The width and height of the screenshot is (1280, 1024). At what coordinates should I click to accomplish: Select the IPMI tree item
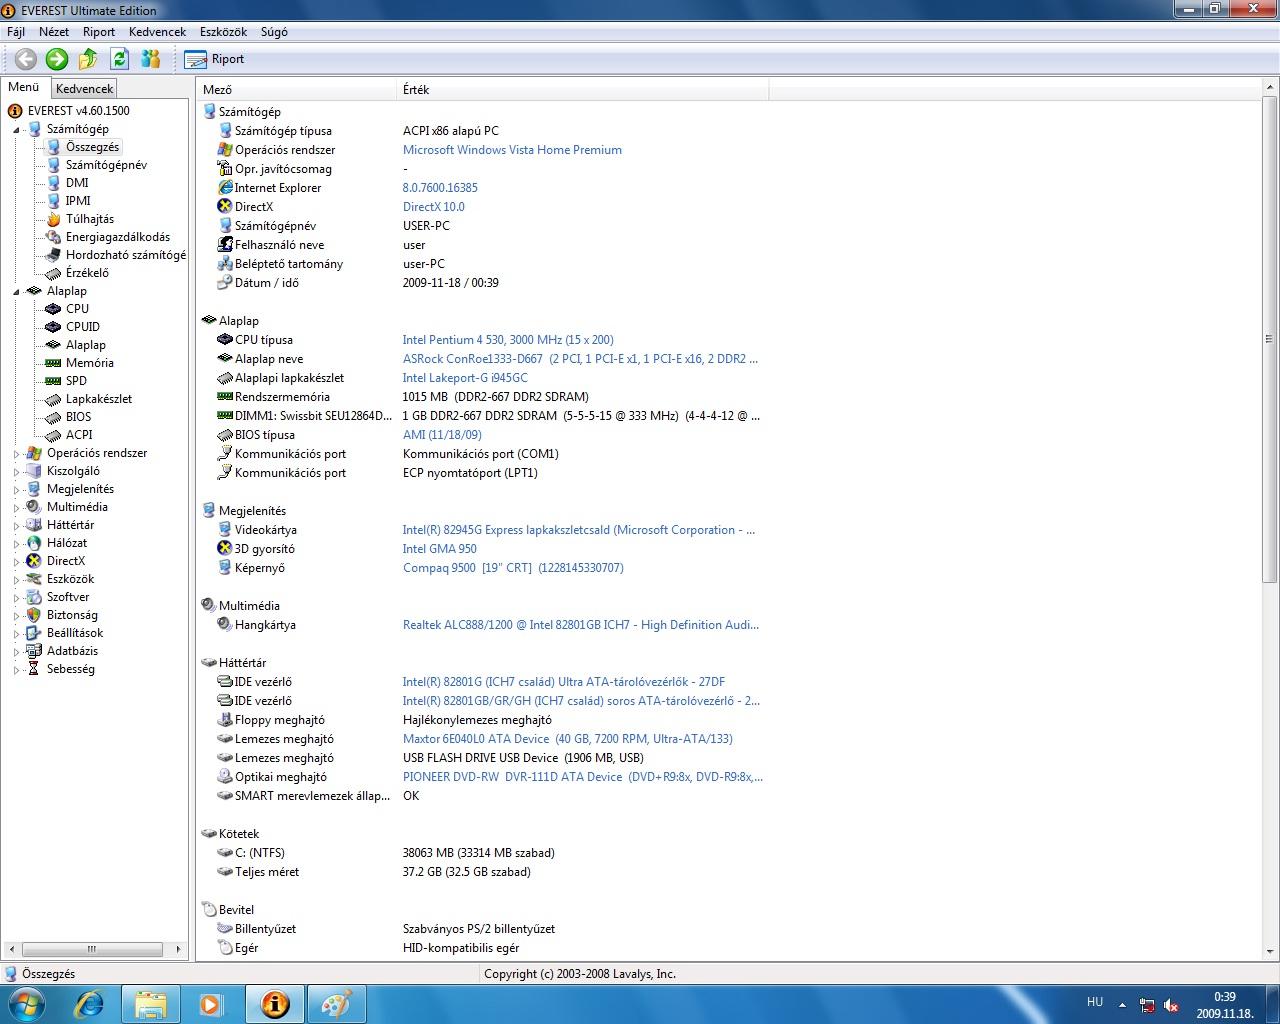(x=78, y=201)
